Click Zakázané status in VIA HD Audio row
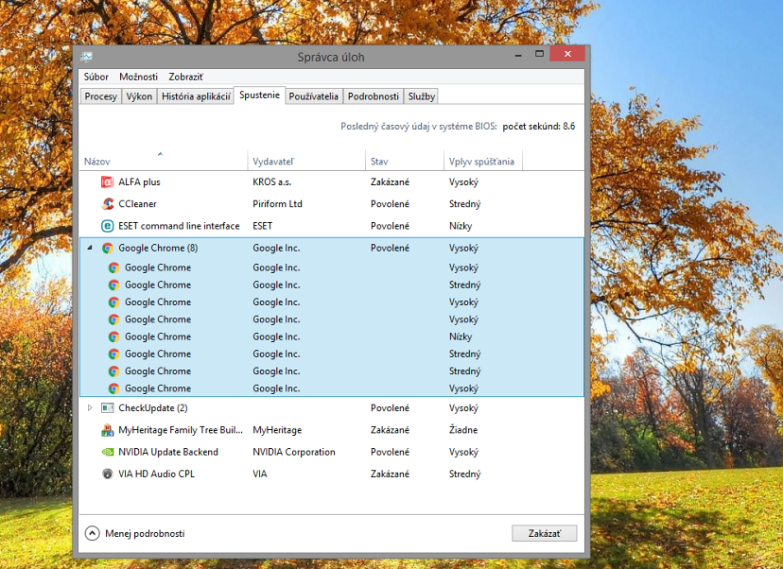 click(x=390, y=474)
